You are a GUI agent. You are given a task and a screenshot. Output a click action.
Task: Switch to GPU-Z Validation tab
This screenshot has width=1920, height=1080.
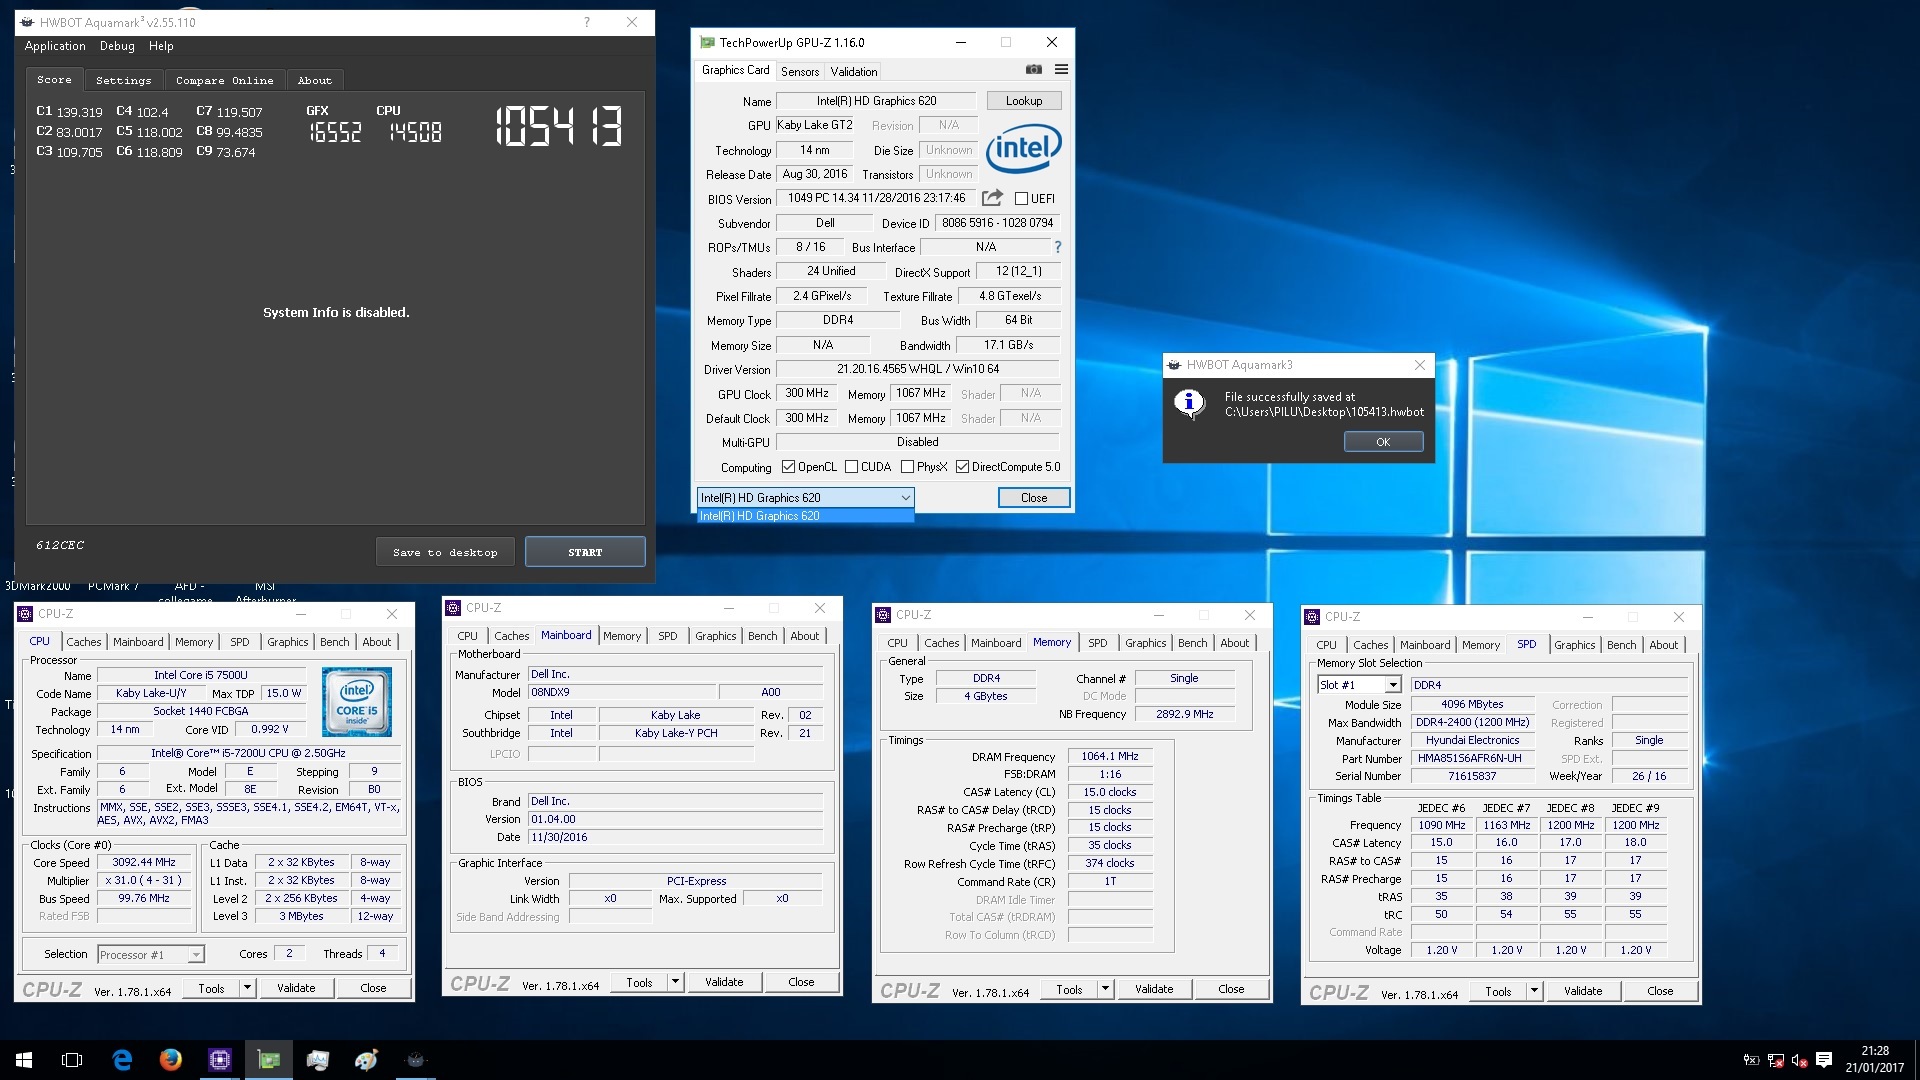coord(854,71)
